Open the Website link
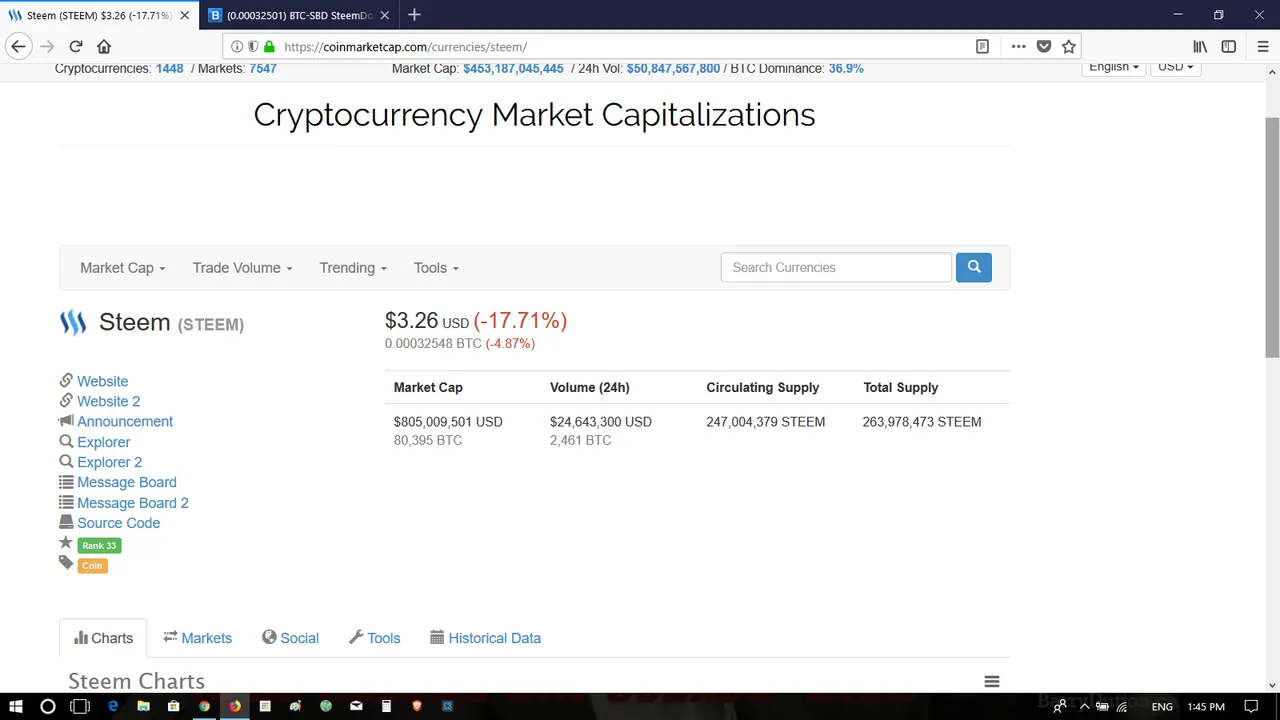The height and width of the screenshot is (720, 1280). point(102,381)
